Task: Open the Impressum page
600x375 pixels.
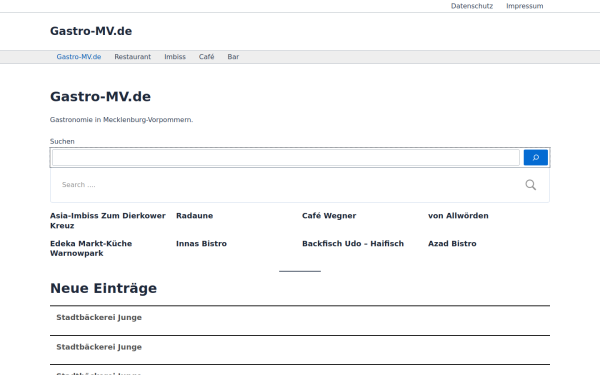Action: [x=525, y=6]
